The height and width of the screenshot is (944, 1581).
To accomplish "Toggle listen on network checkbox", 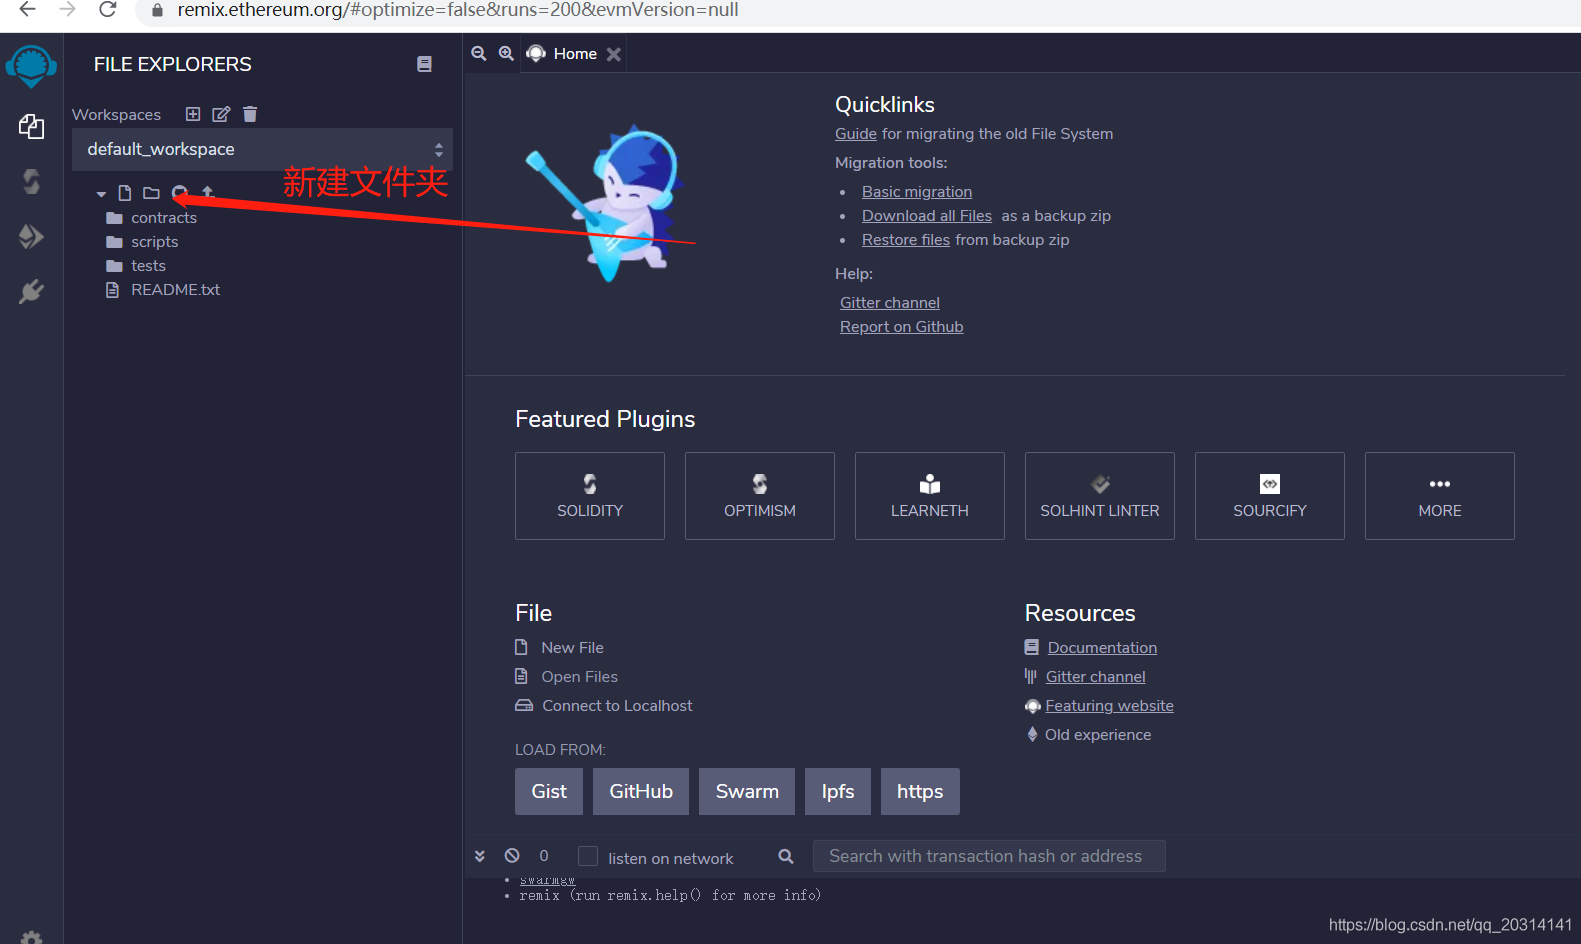I will tap(588, 856).
